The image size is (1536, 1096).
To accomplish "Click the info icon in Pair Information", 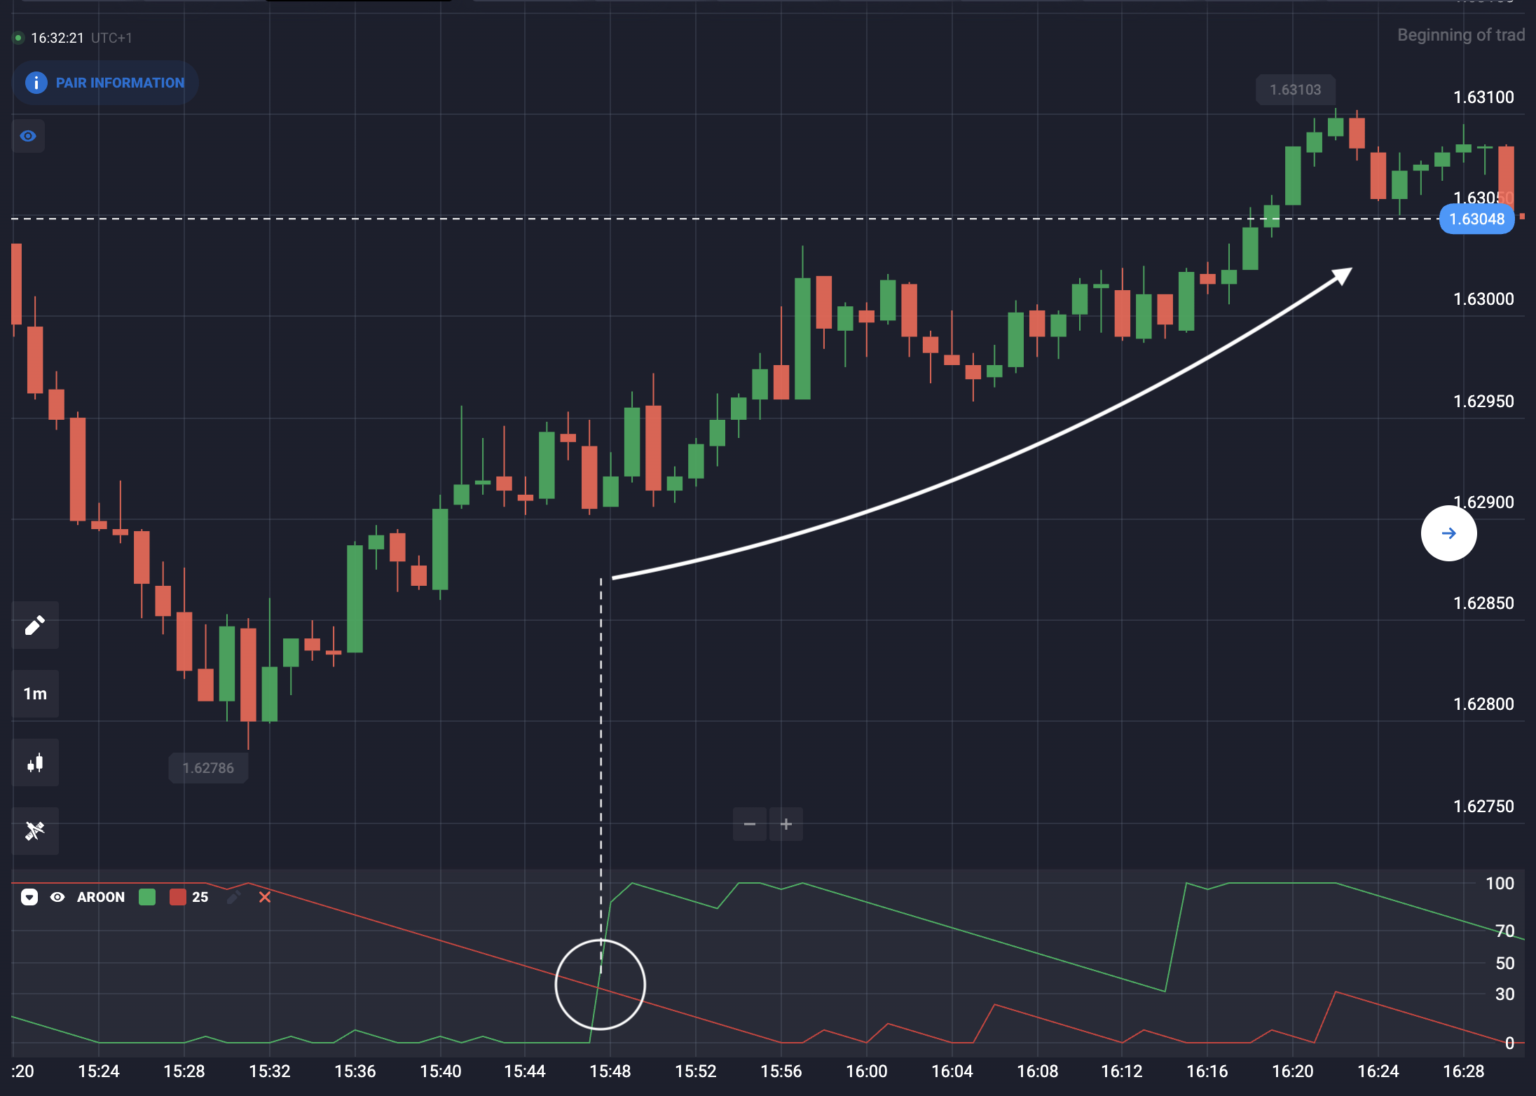I will [x=36, y=83].
